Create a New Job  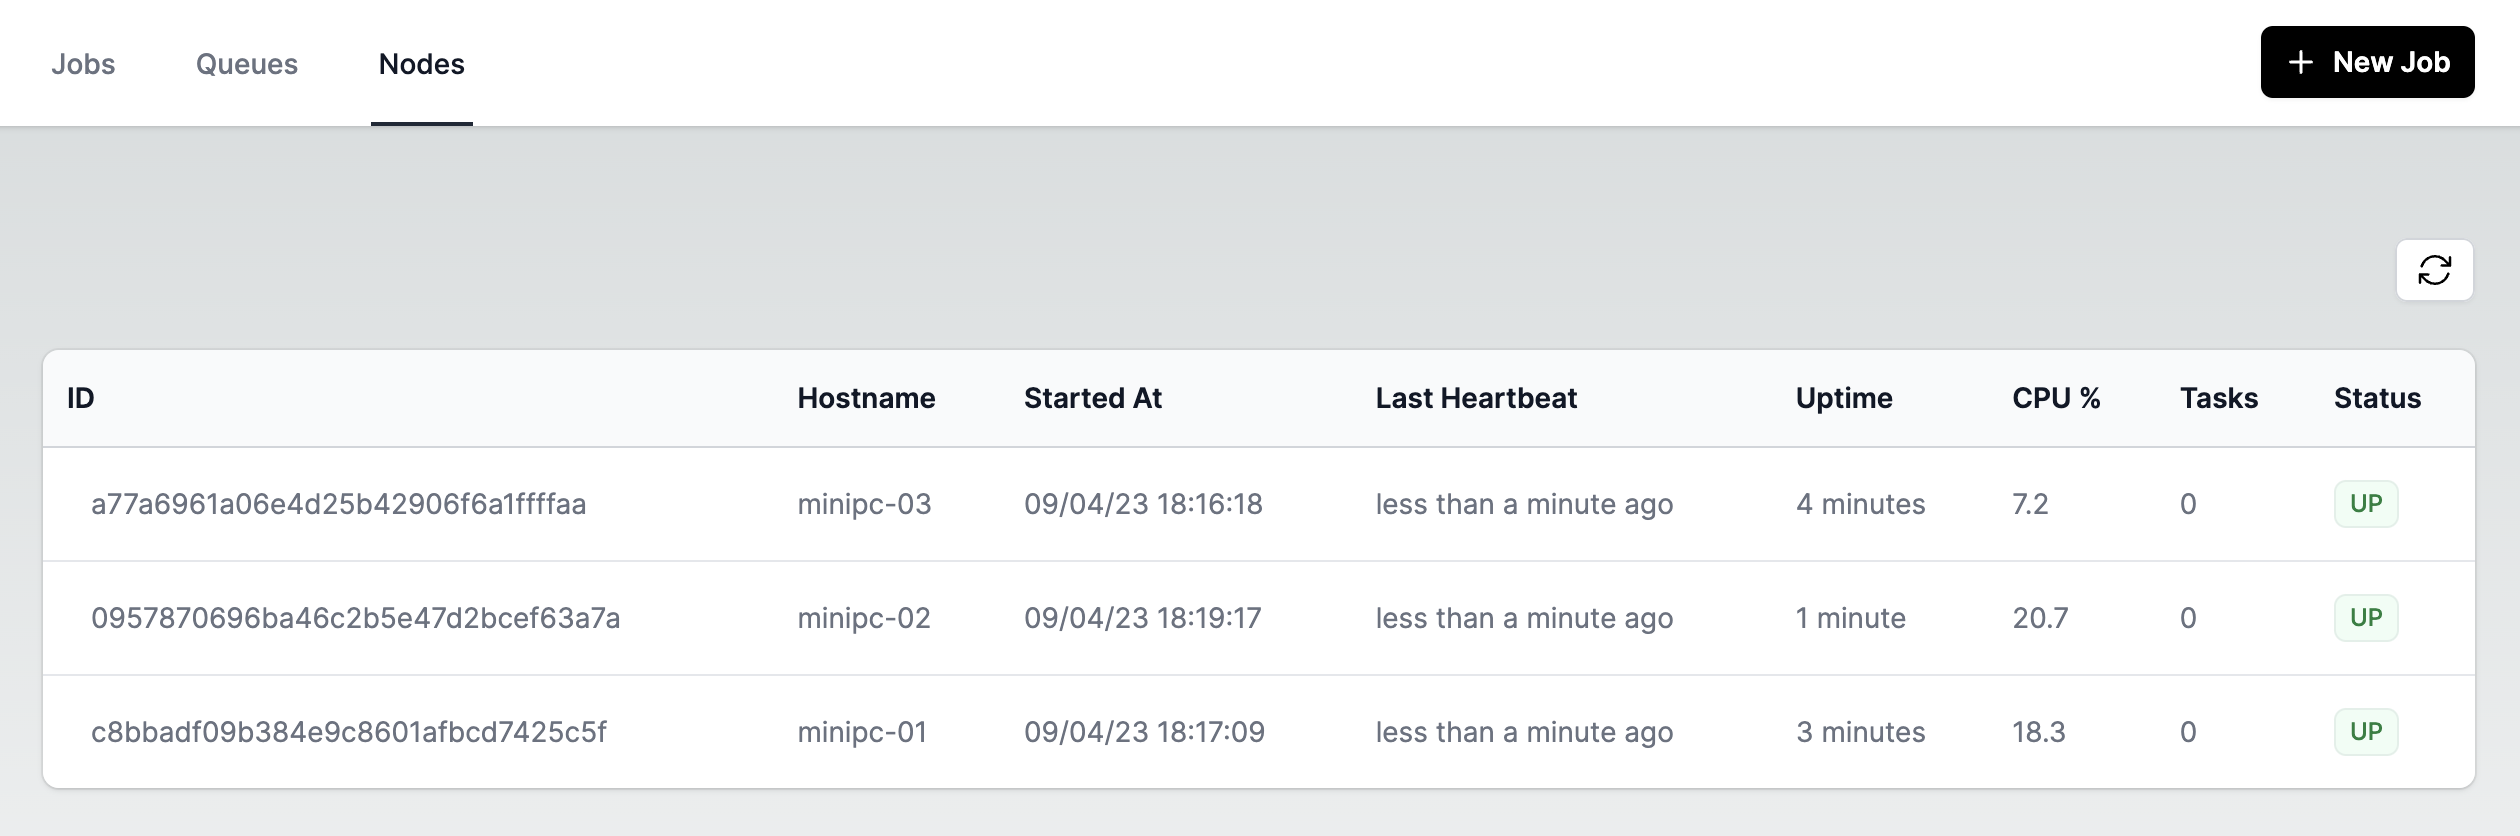click(2367, 62)
